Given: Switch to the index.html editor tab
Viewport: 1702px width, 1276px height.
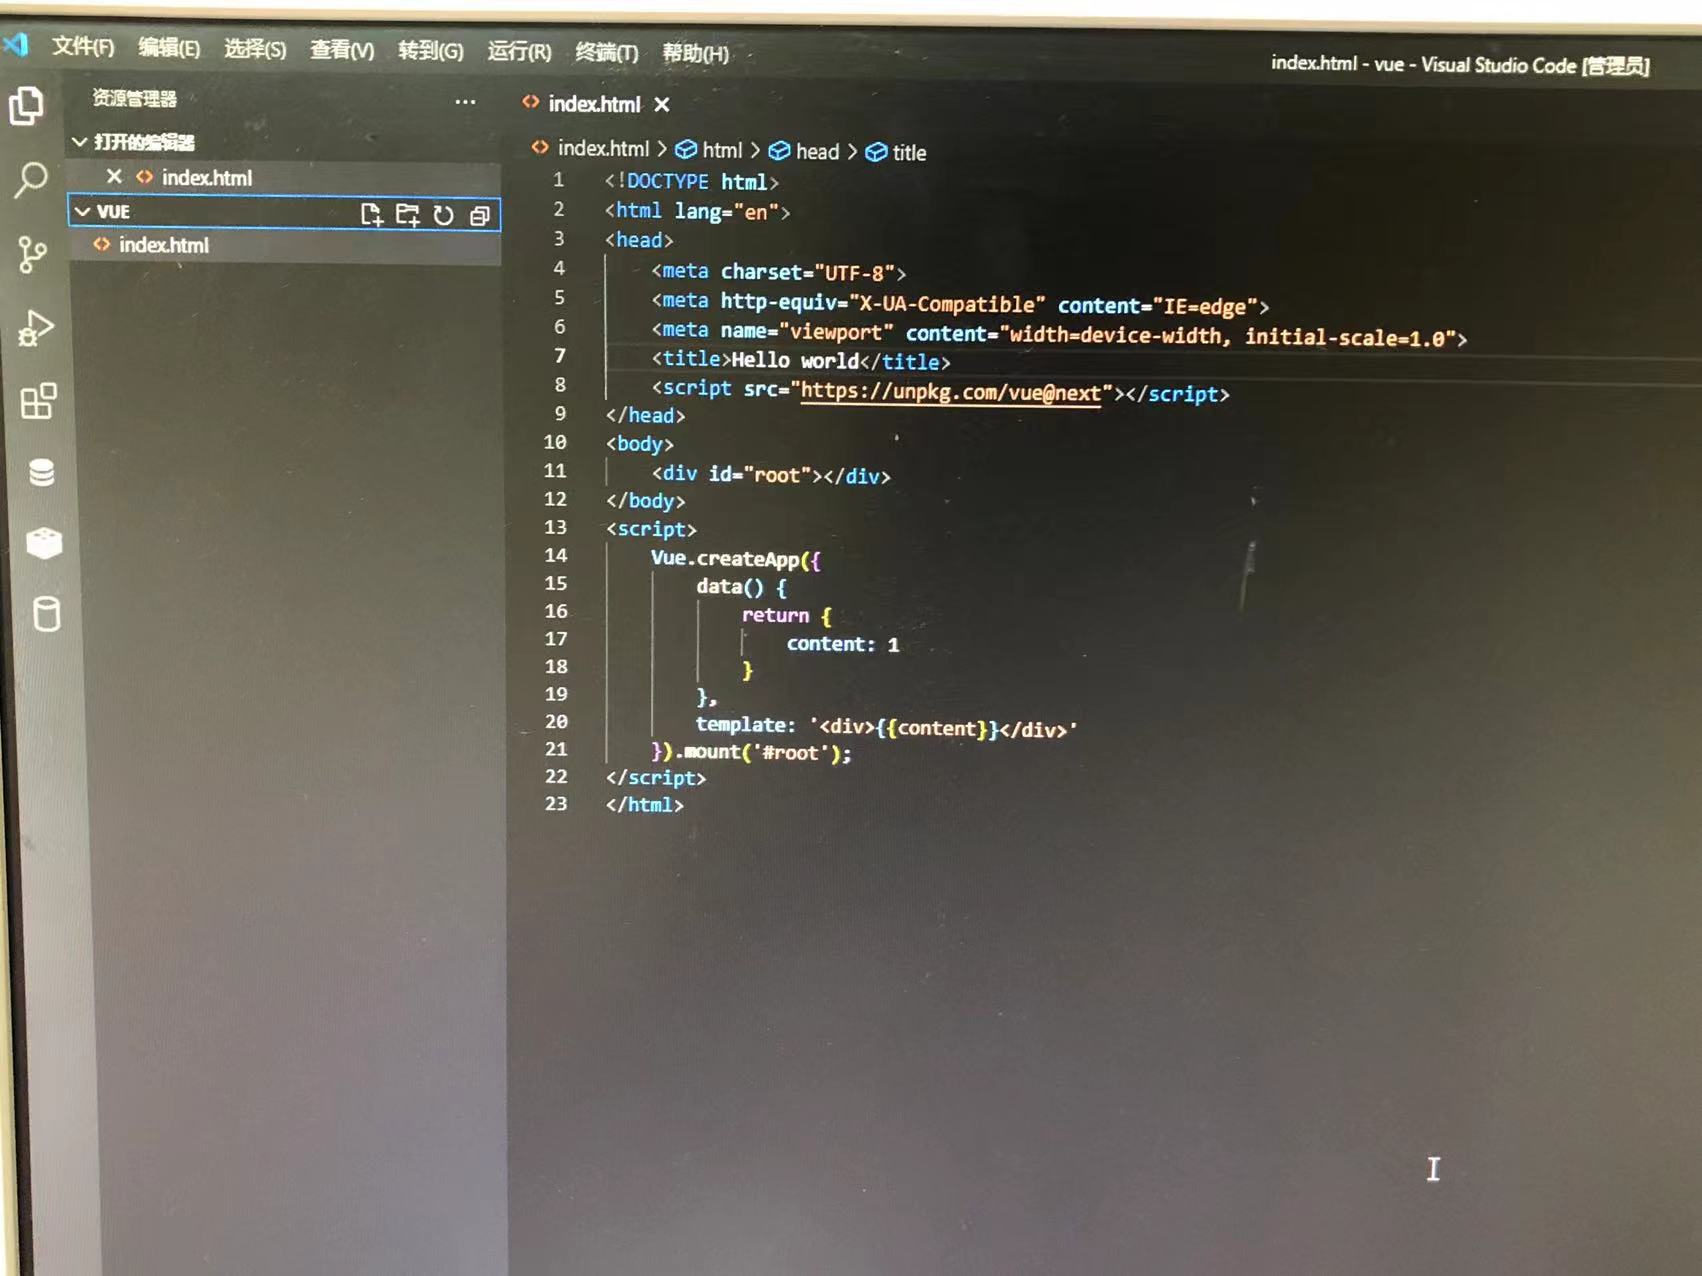Looking at the screenshot, I should pyautogui.click(x=594, y=104).
